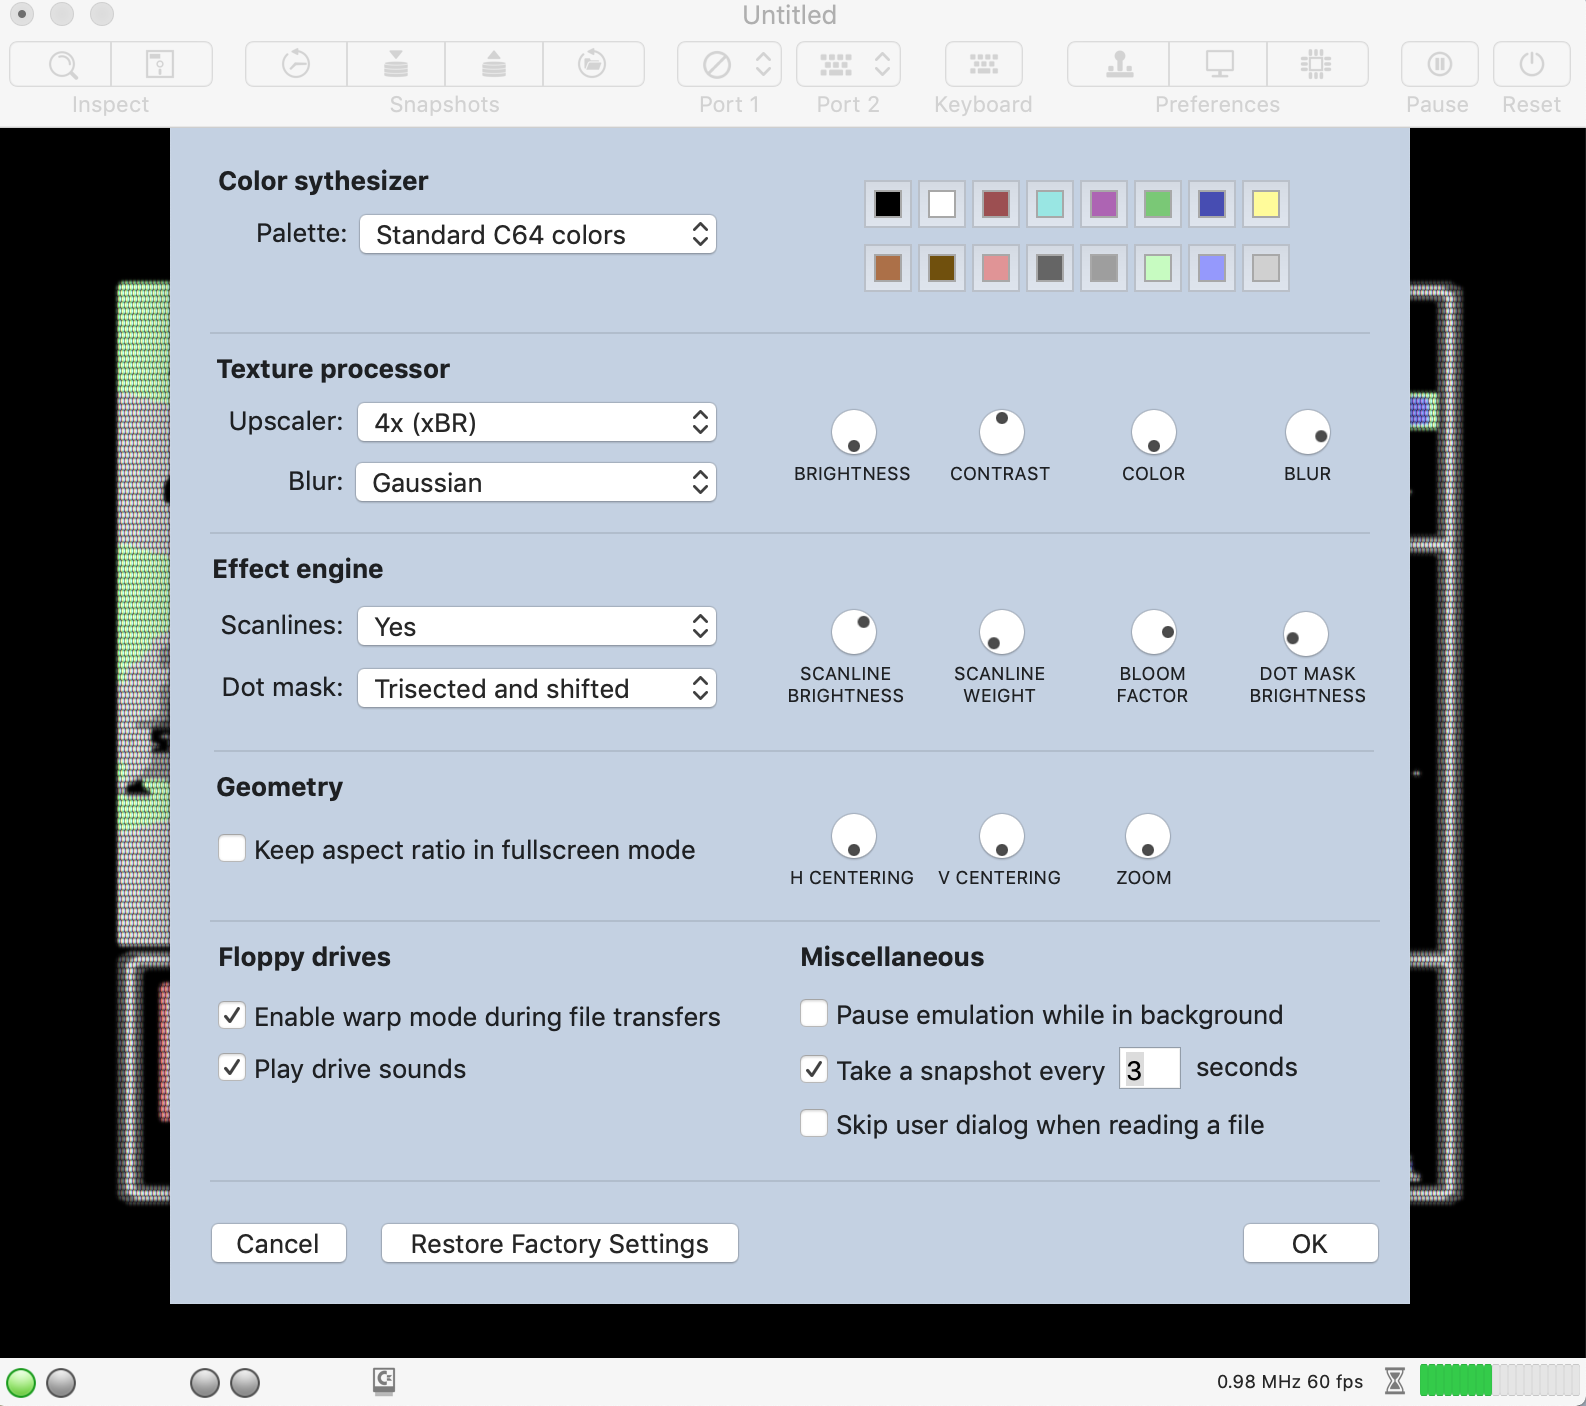Open the Blur dropdown set to Gaussian

pos(536,483)
